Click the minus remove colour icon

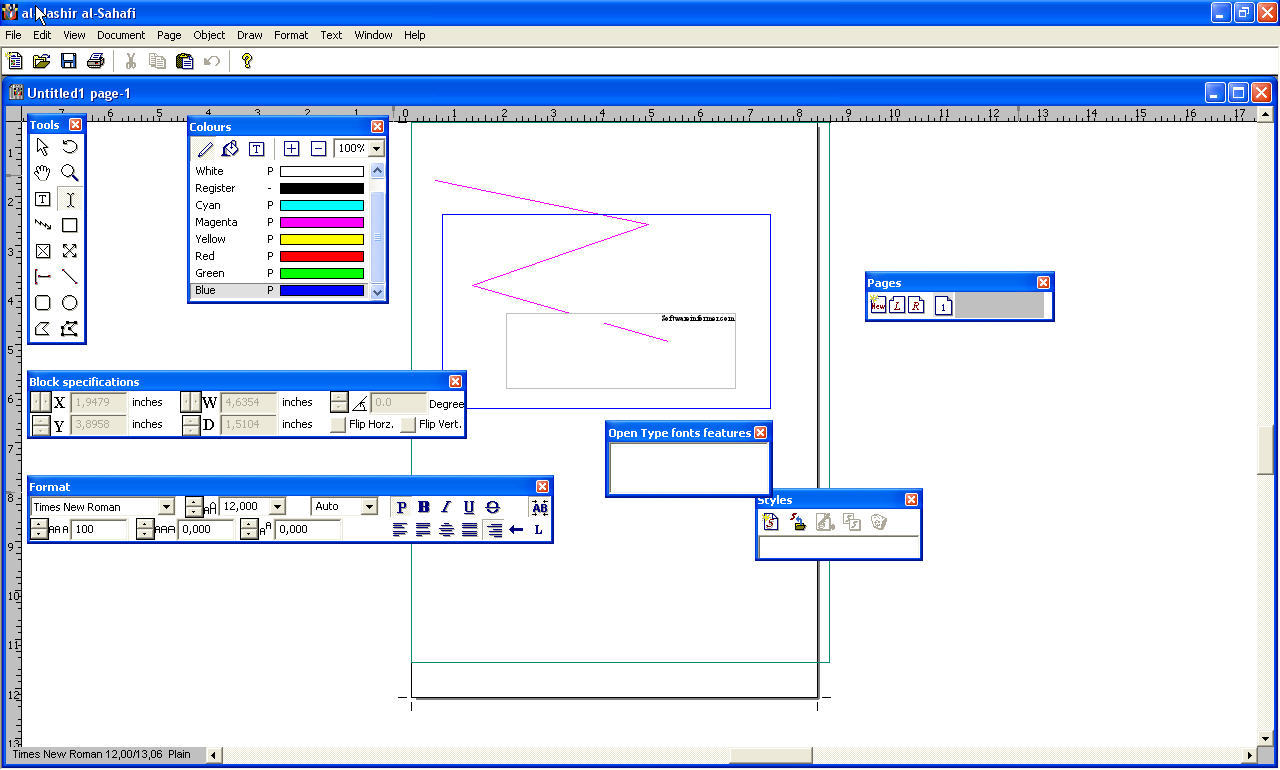point(318,148)
